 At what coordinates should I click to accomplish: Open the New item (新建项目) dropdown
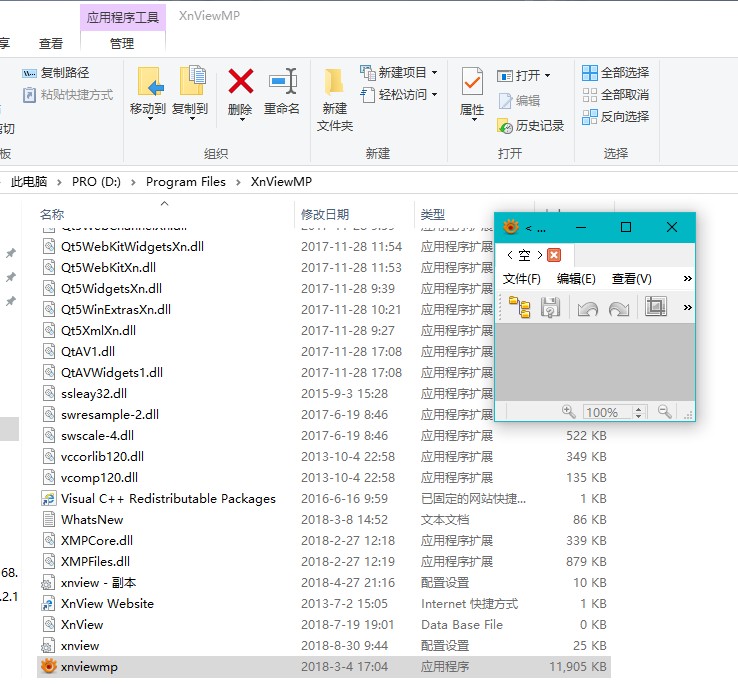[x=399, y=72]
